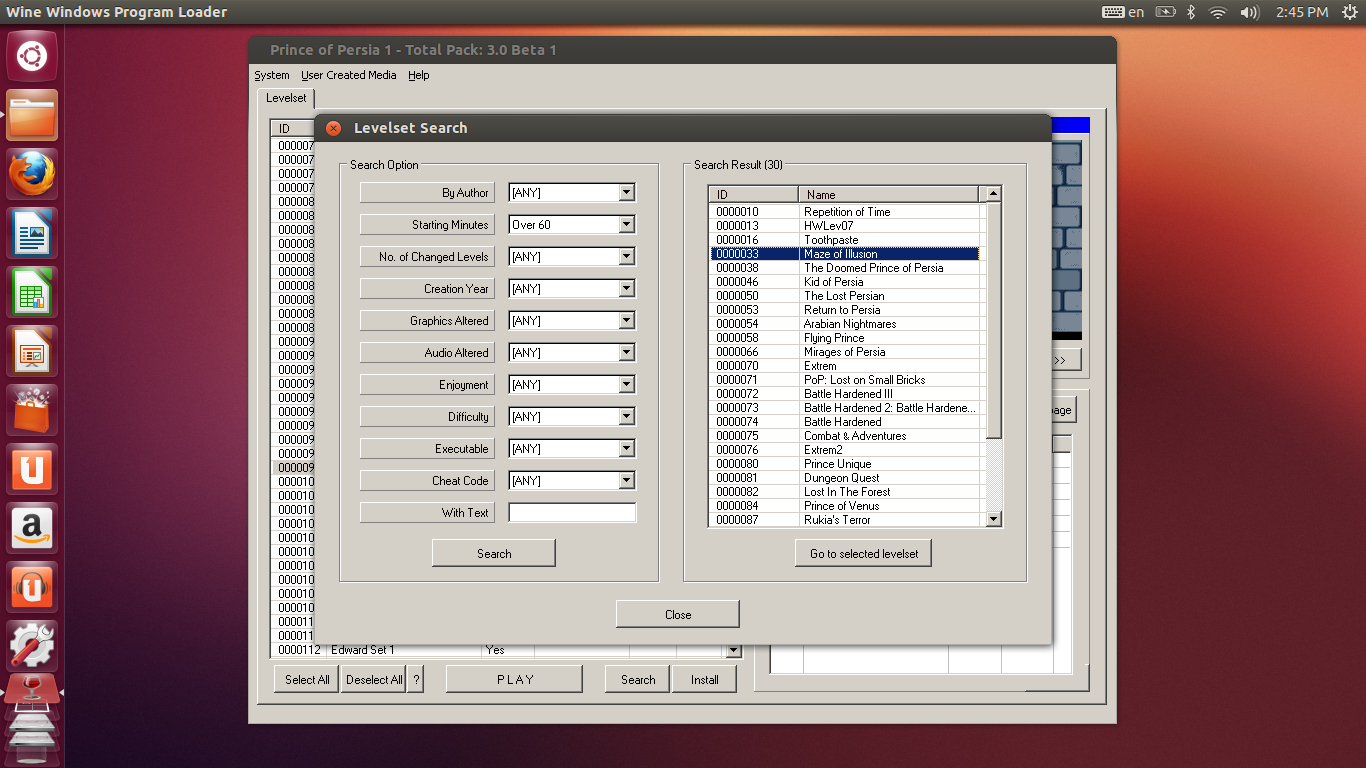The height and width of the screenshot is (768, 1366).
Task: Click PLAY button in main window
Action: [515, 679]
